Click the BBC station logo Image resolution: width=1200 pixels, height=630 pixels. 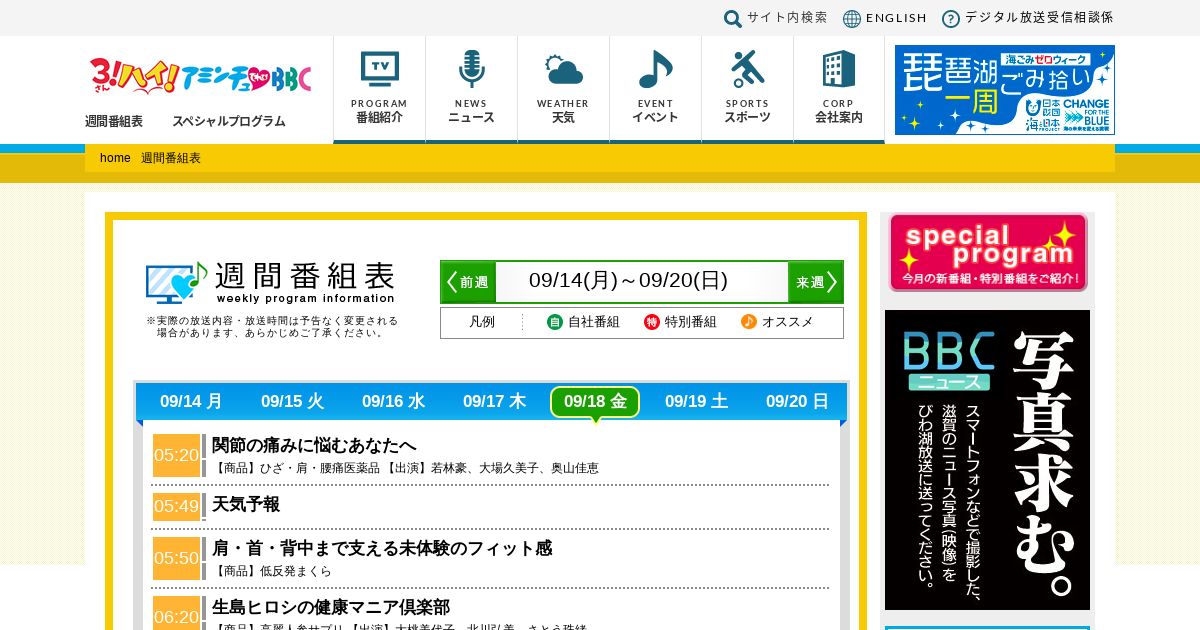pyautogui.click(x=200, y=75)
